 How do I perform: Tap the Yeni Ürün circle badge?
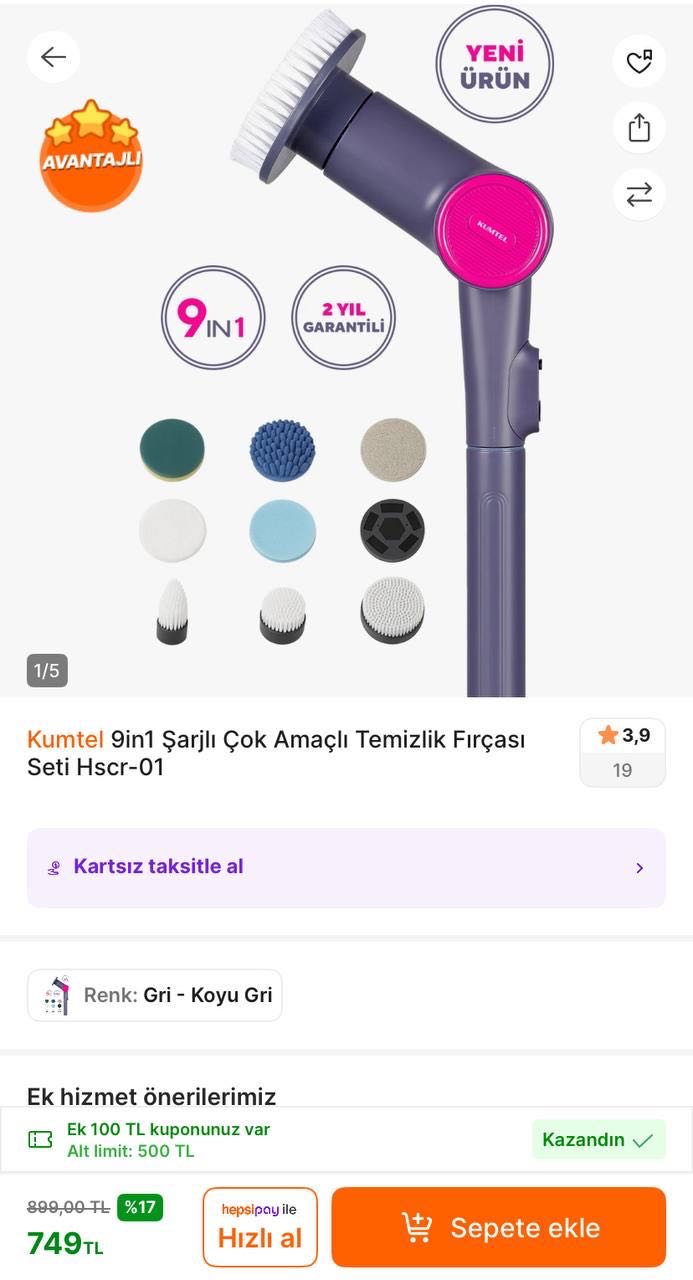tap(495, 66)
